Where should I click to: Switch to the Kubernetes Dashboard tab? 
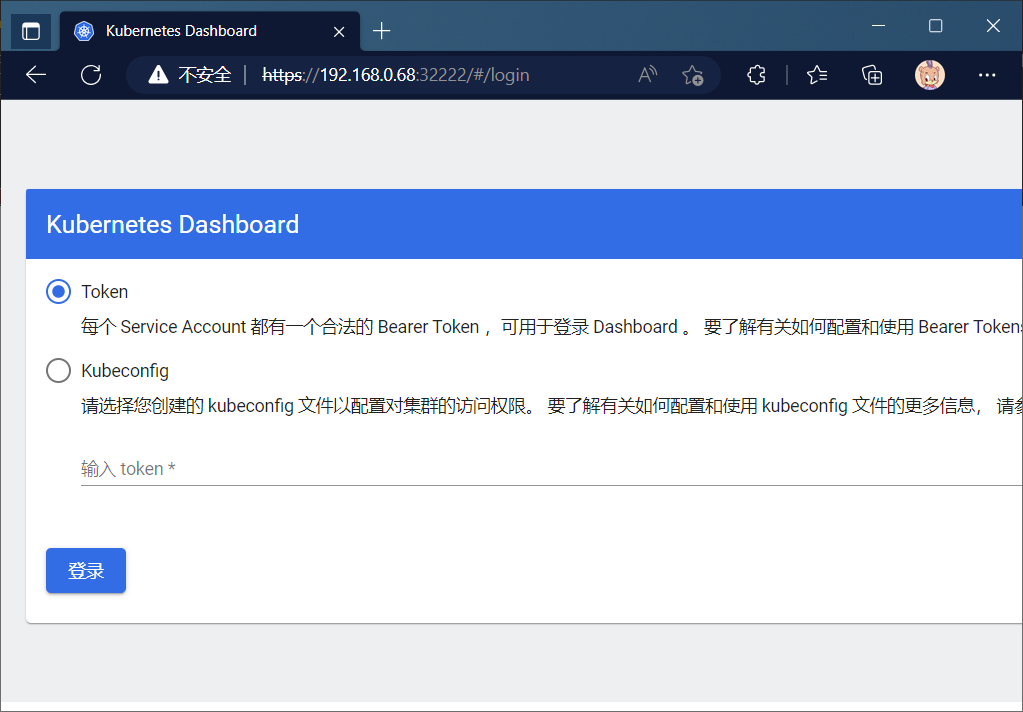point(181,31)
